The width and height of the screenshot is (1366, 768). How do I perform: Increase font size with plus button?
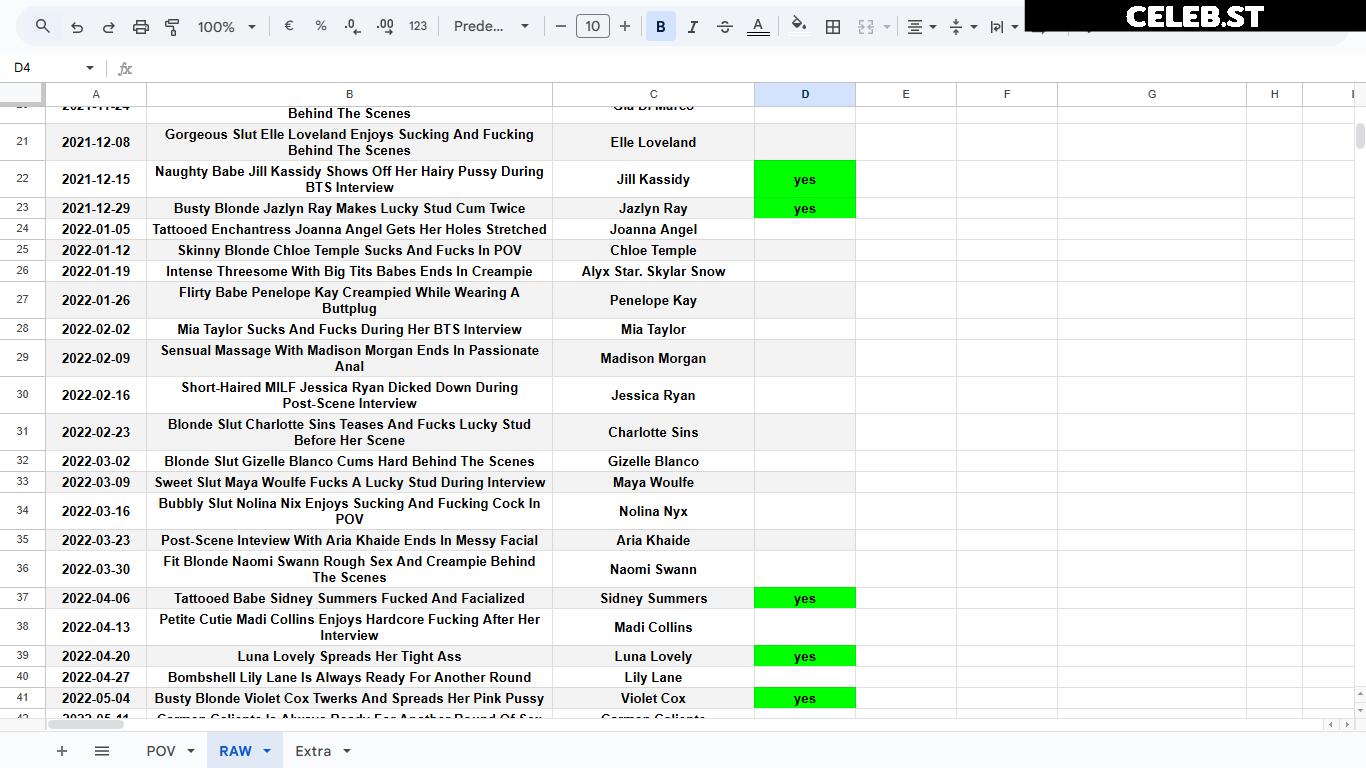(x=625, y=27)
